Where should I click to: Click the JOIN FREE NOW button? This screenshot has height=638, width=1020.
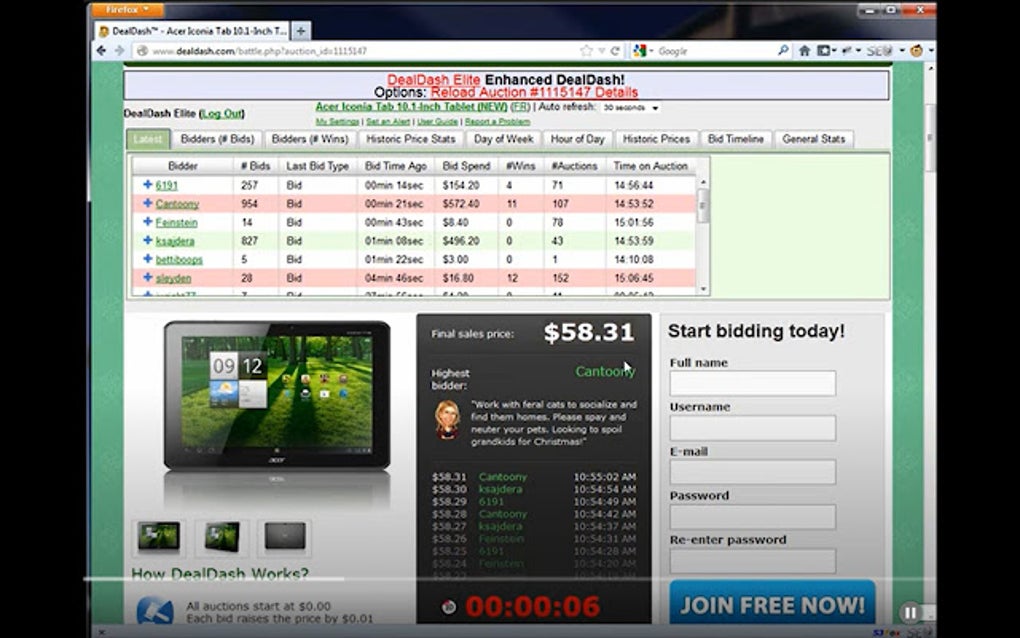[x=772, y=605]
